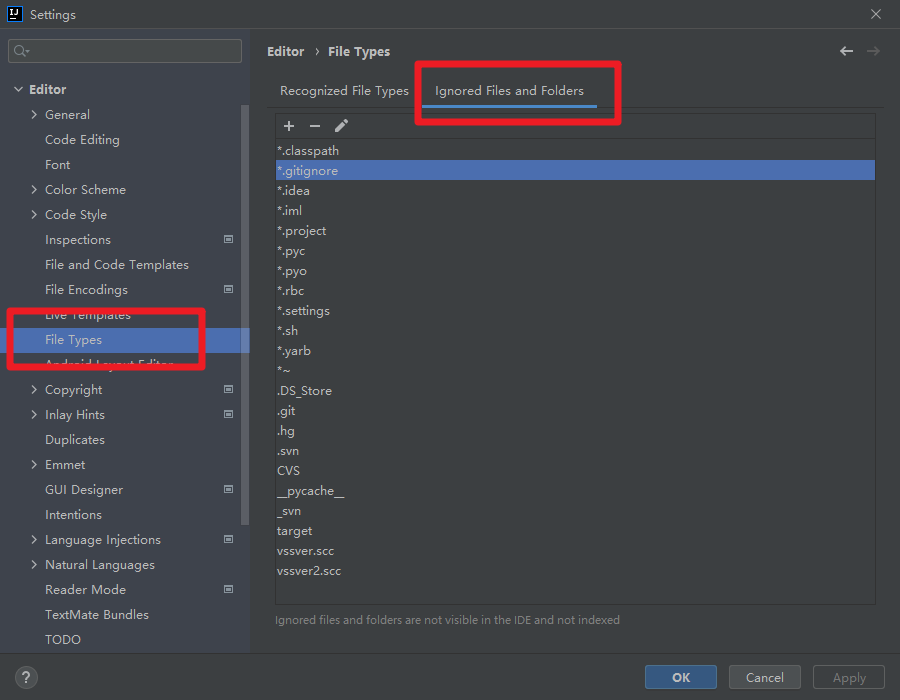The height and width of the screenshot is (700, 900).
Task: Click Editor in the breadcrumb
Action: click(285, 52)
